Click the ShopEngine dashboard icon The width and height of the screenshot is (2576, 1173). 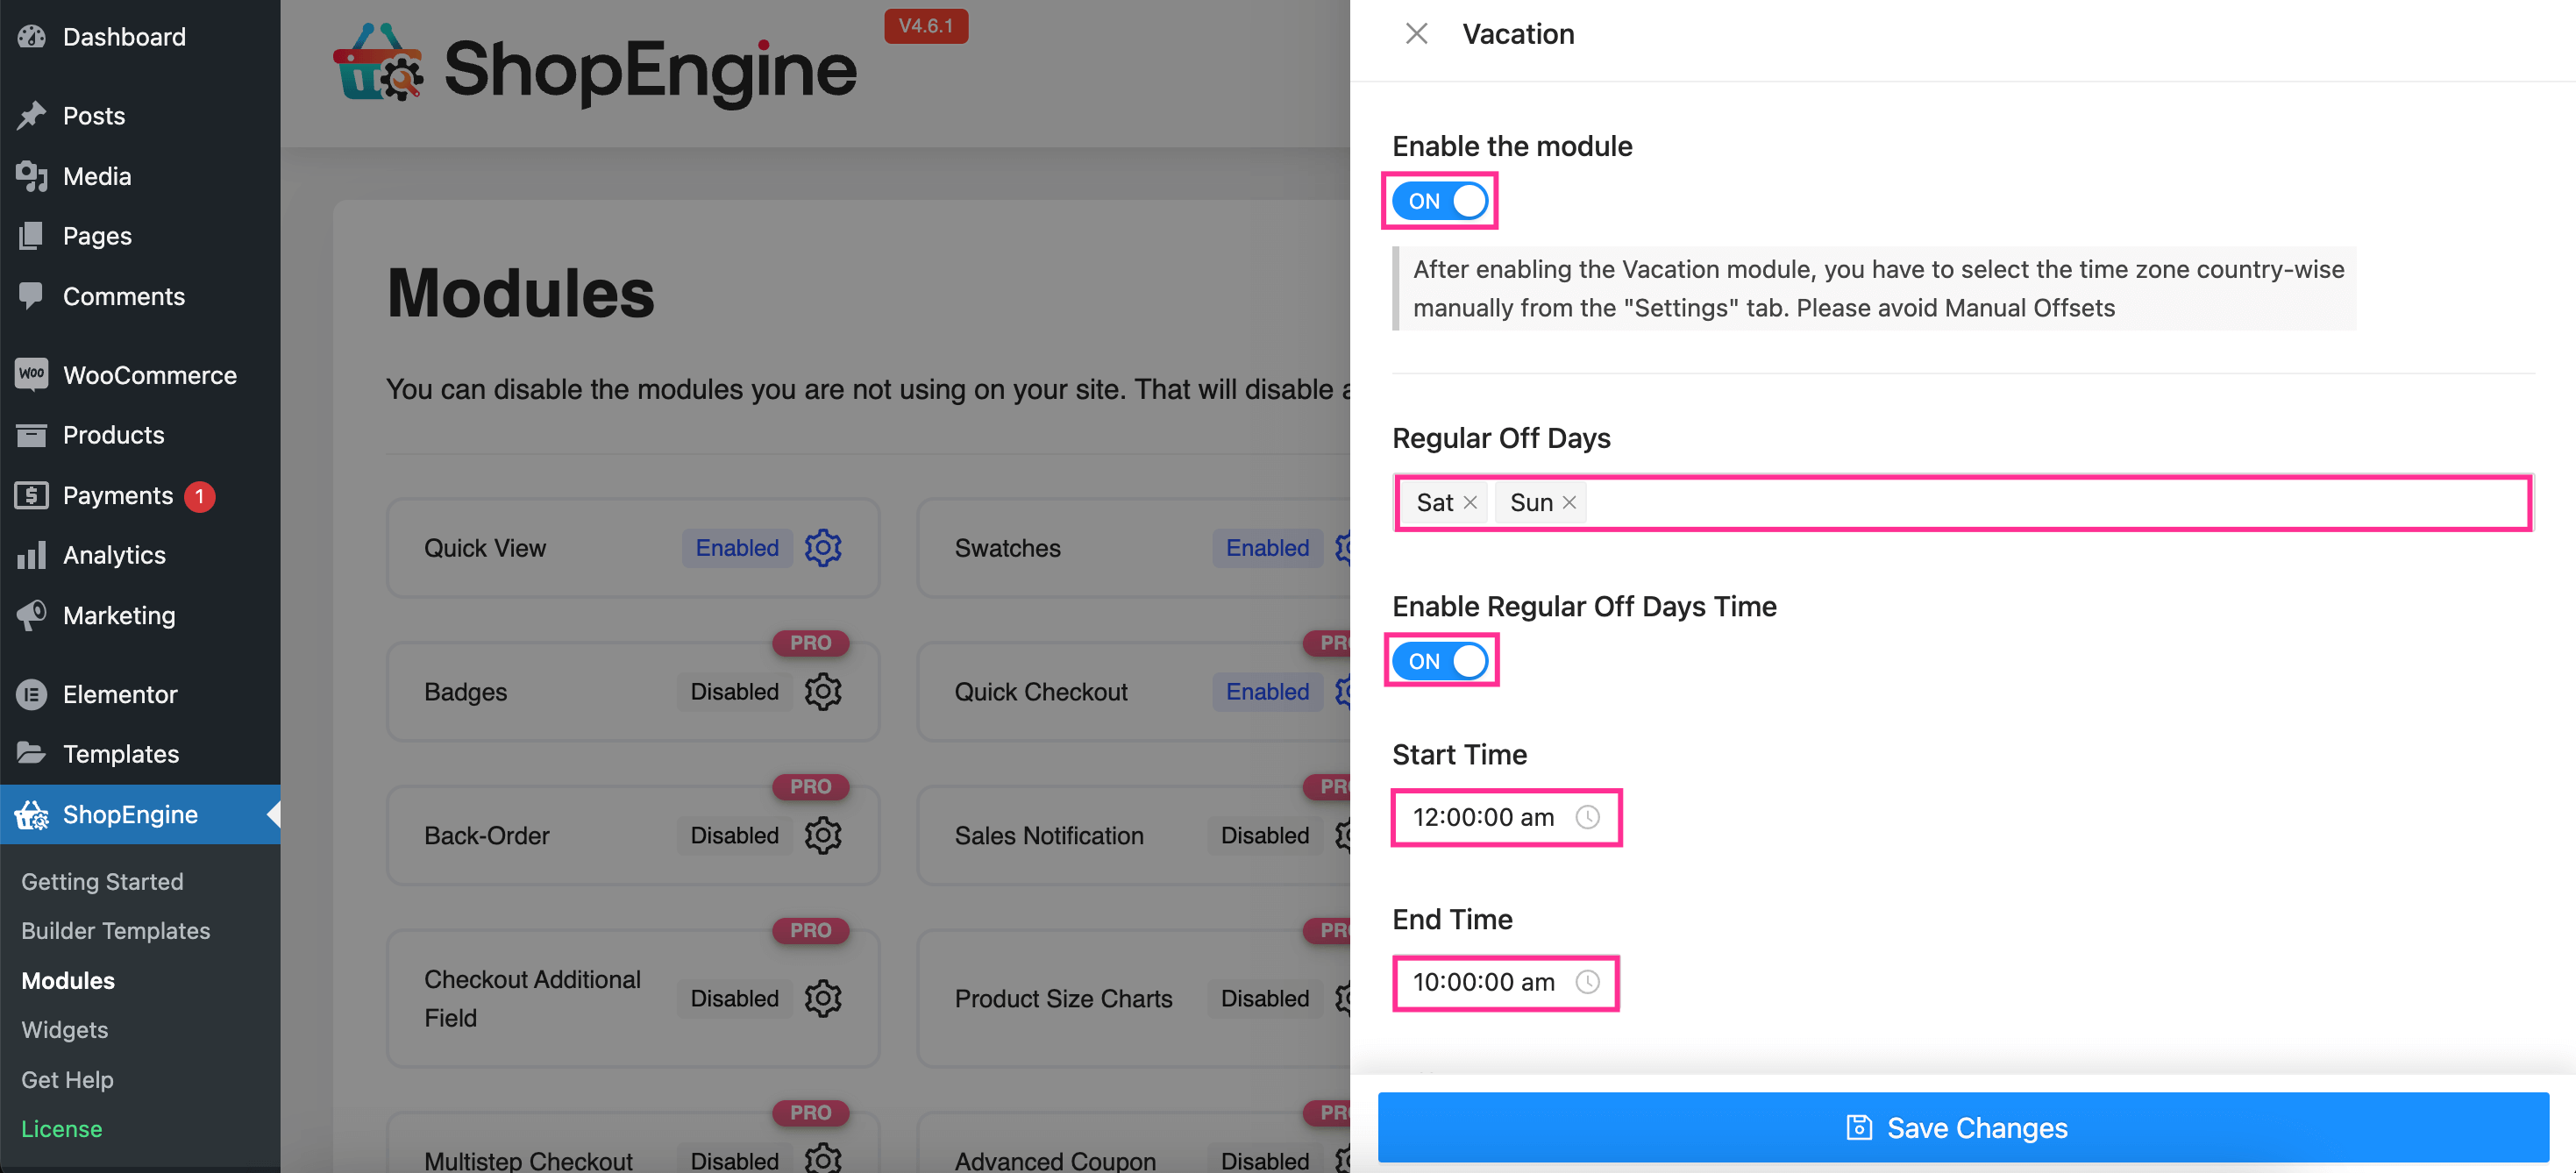click(30, 814)
